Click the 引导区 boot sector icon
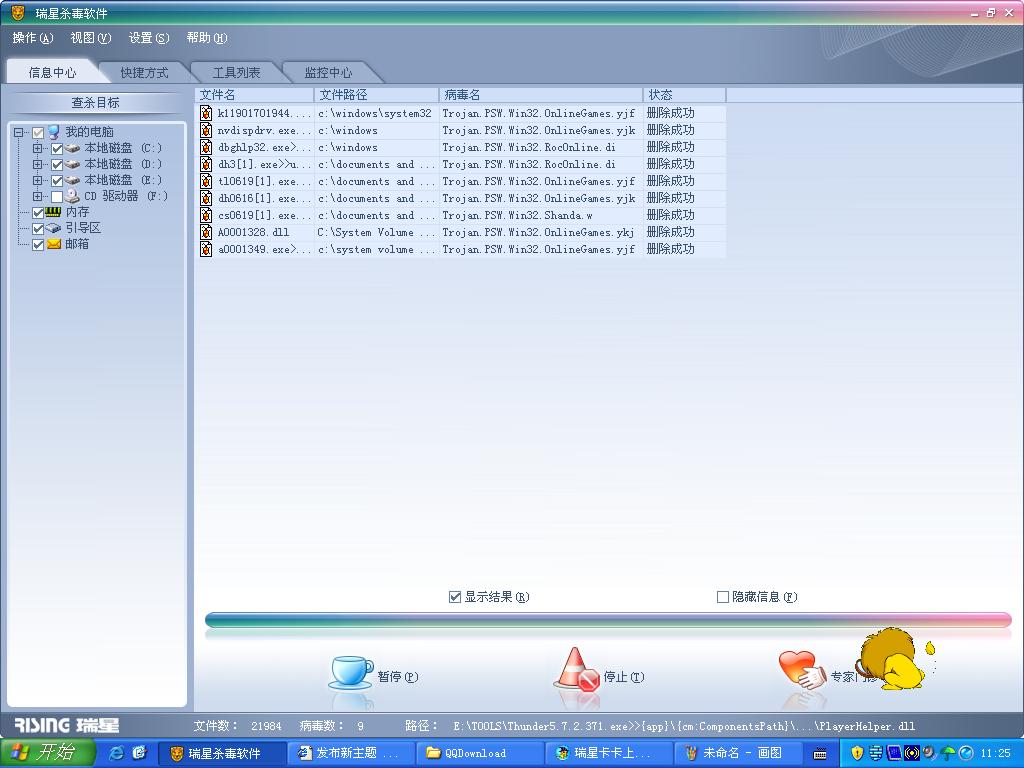The height and width of the screenshot is (768, 1024). pos(54,228)
